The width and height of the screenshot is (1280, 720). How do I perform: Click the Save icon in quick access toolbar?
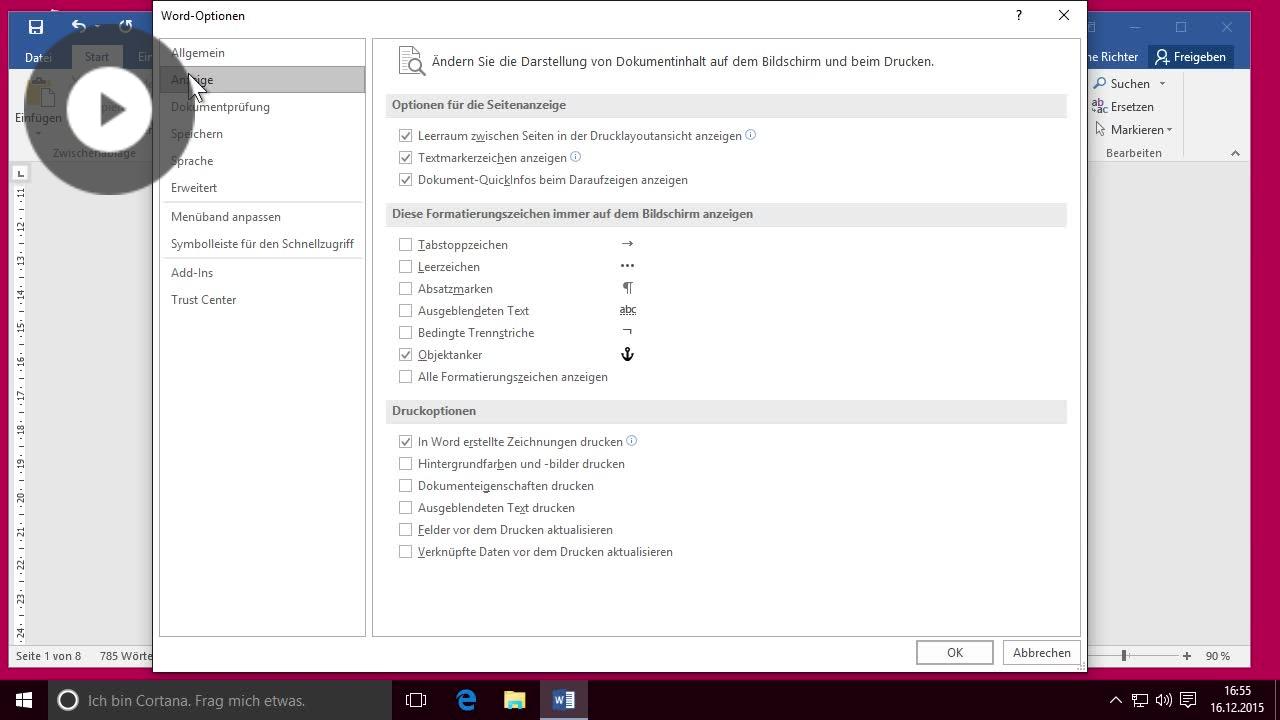tap(36, 27)
